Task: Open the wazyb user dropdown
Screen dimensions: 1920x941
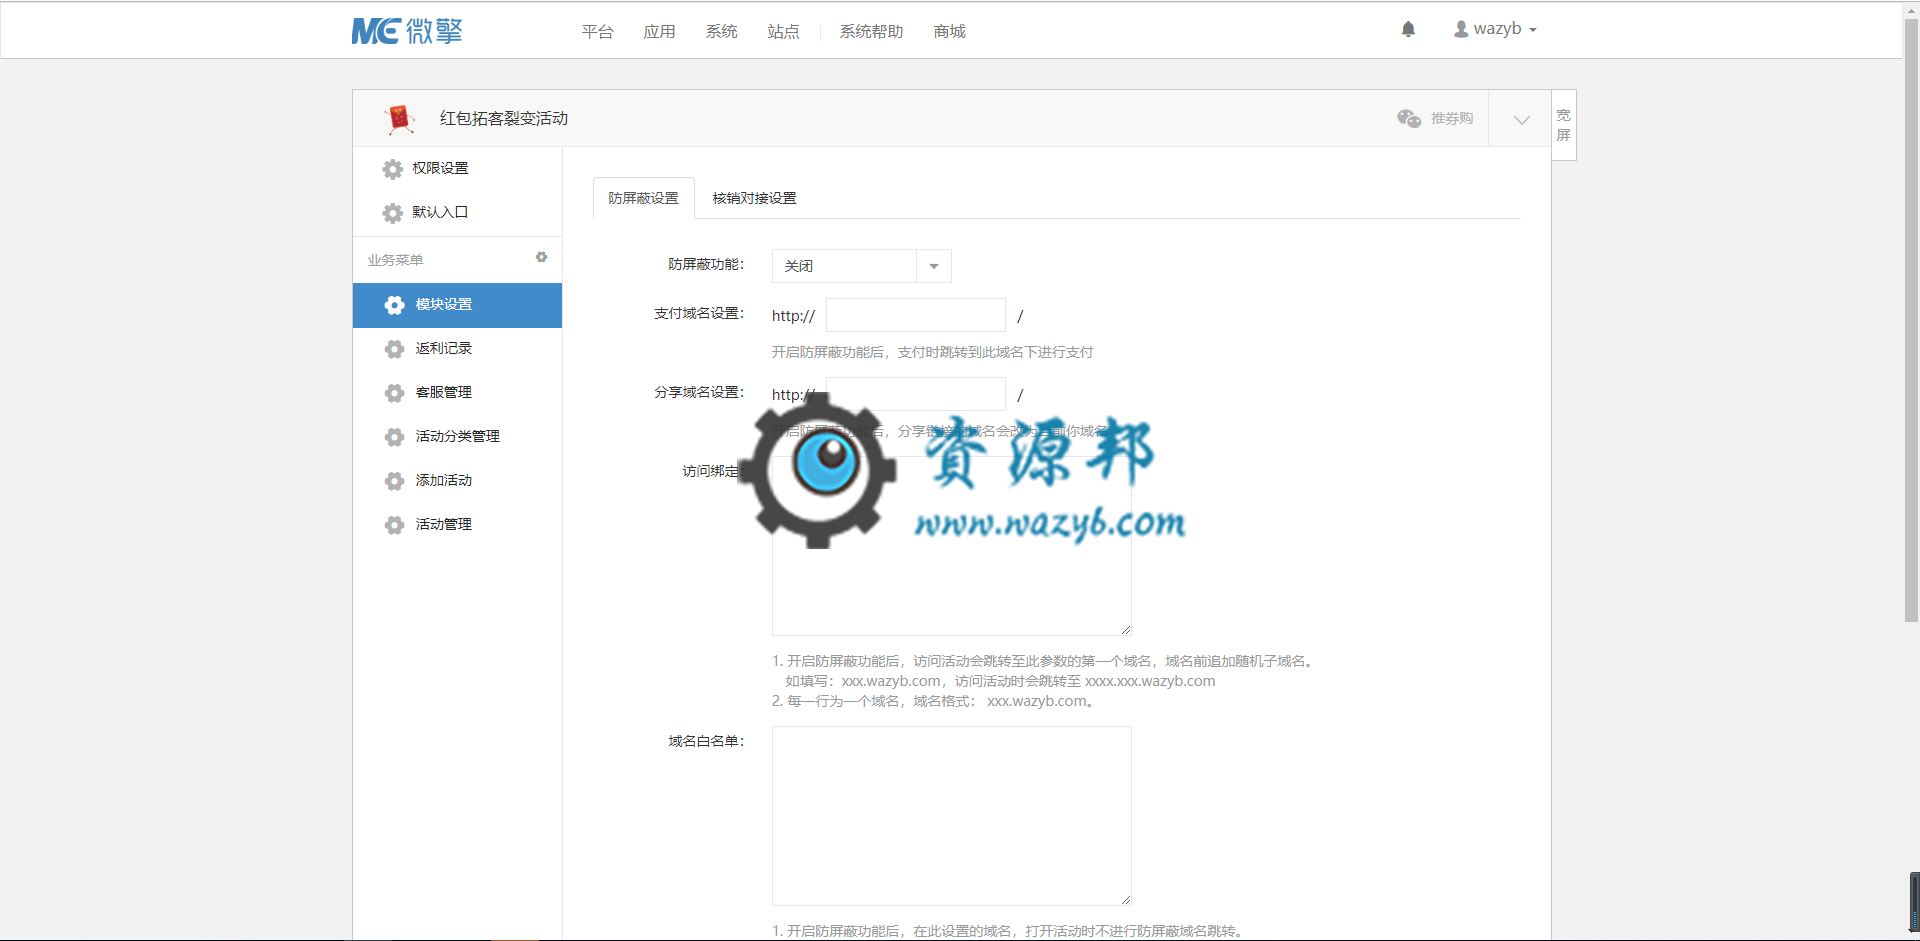Action: [1495, 29]
